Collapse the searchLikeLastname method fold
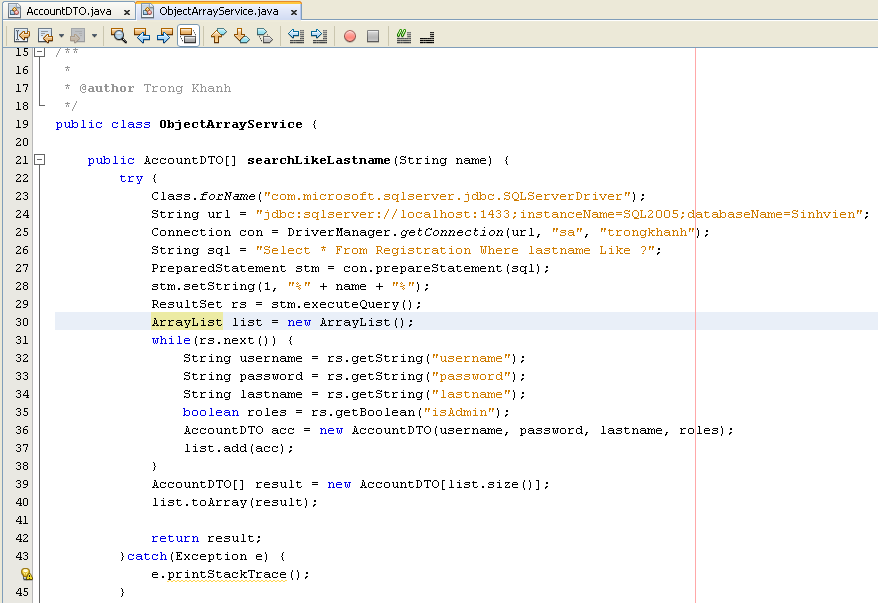This screenshot has width=878, height=603. coord(39,160)
